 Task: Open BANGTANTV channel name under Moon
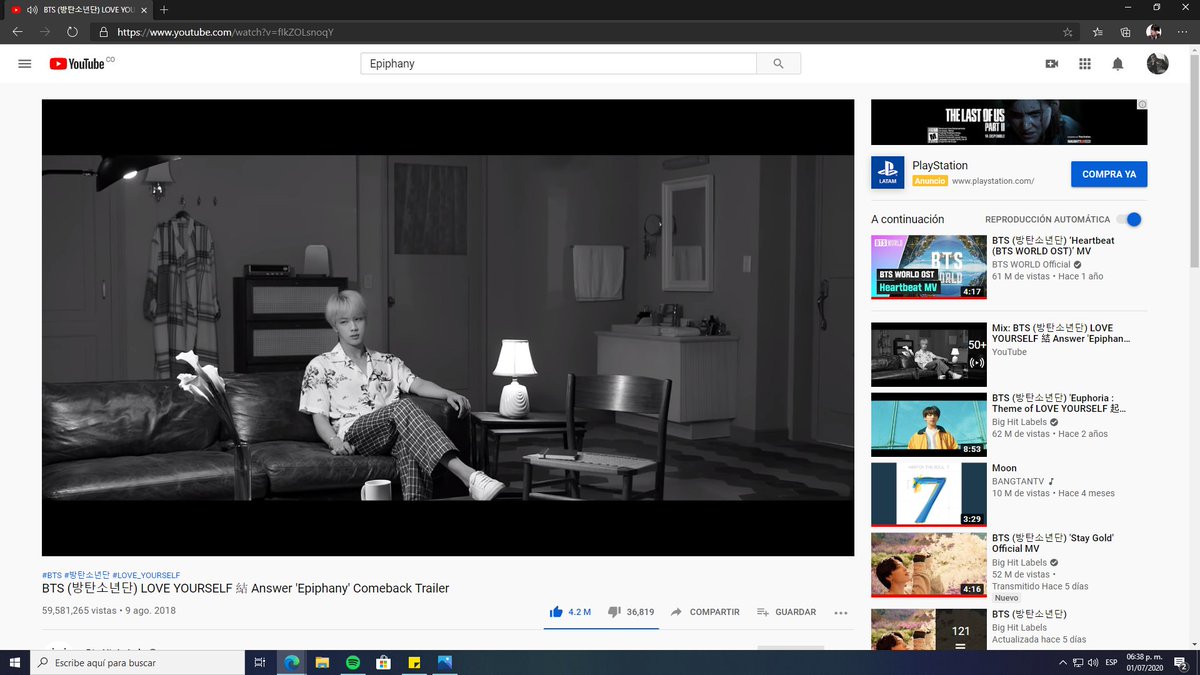(x=1018, y=481)
